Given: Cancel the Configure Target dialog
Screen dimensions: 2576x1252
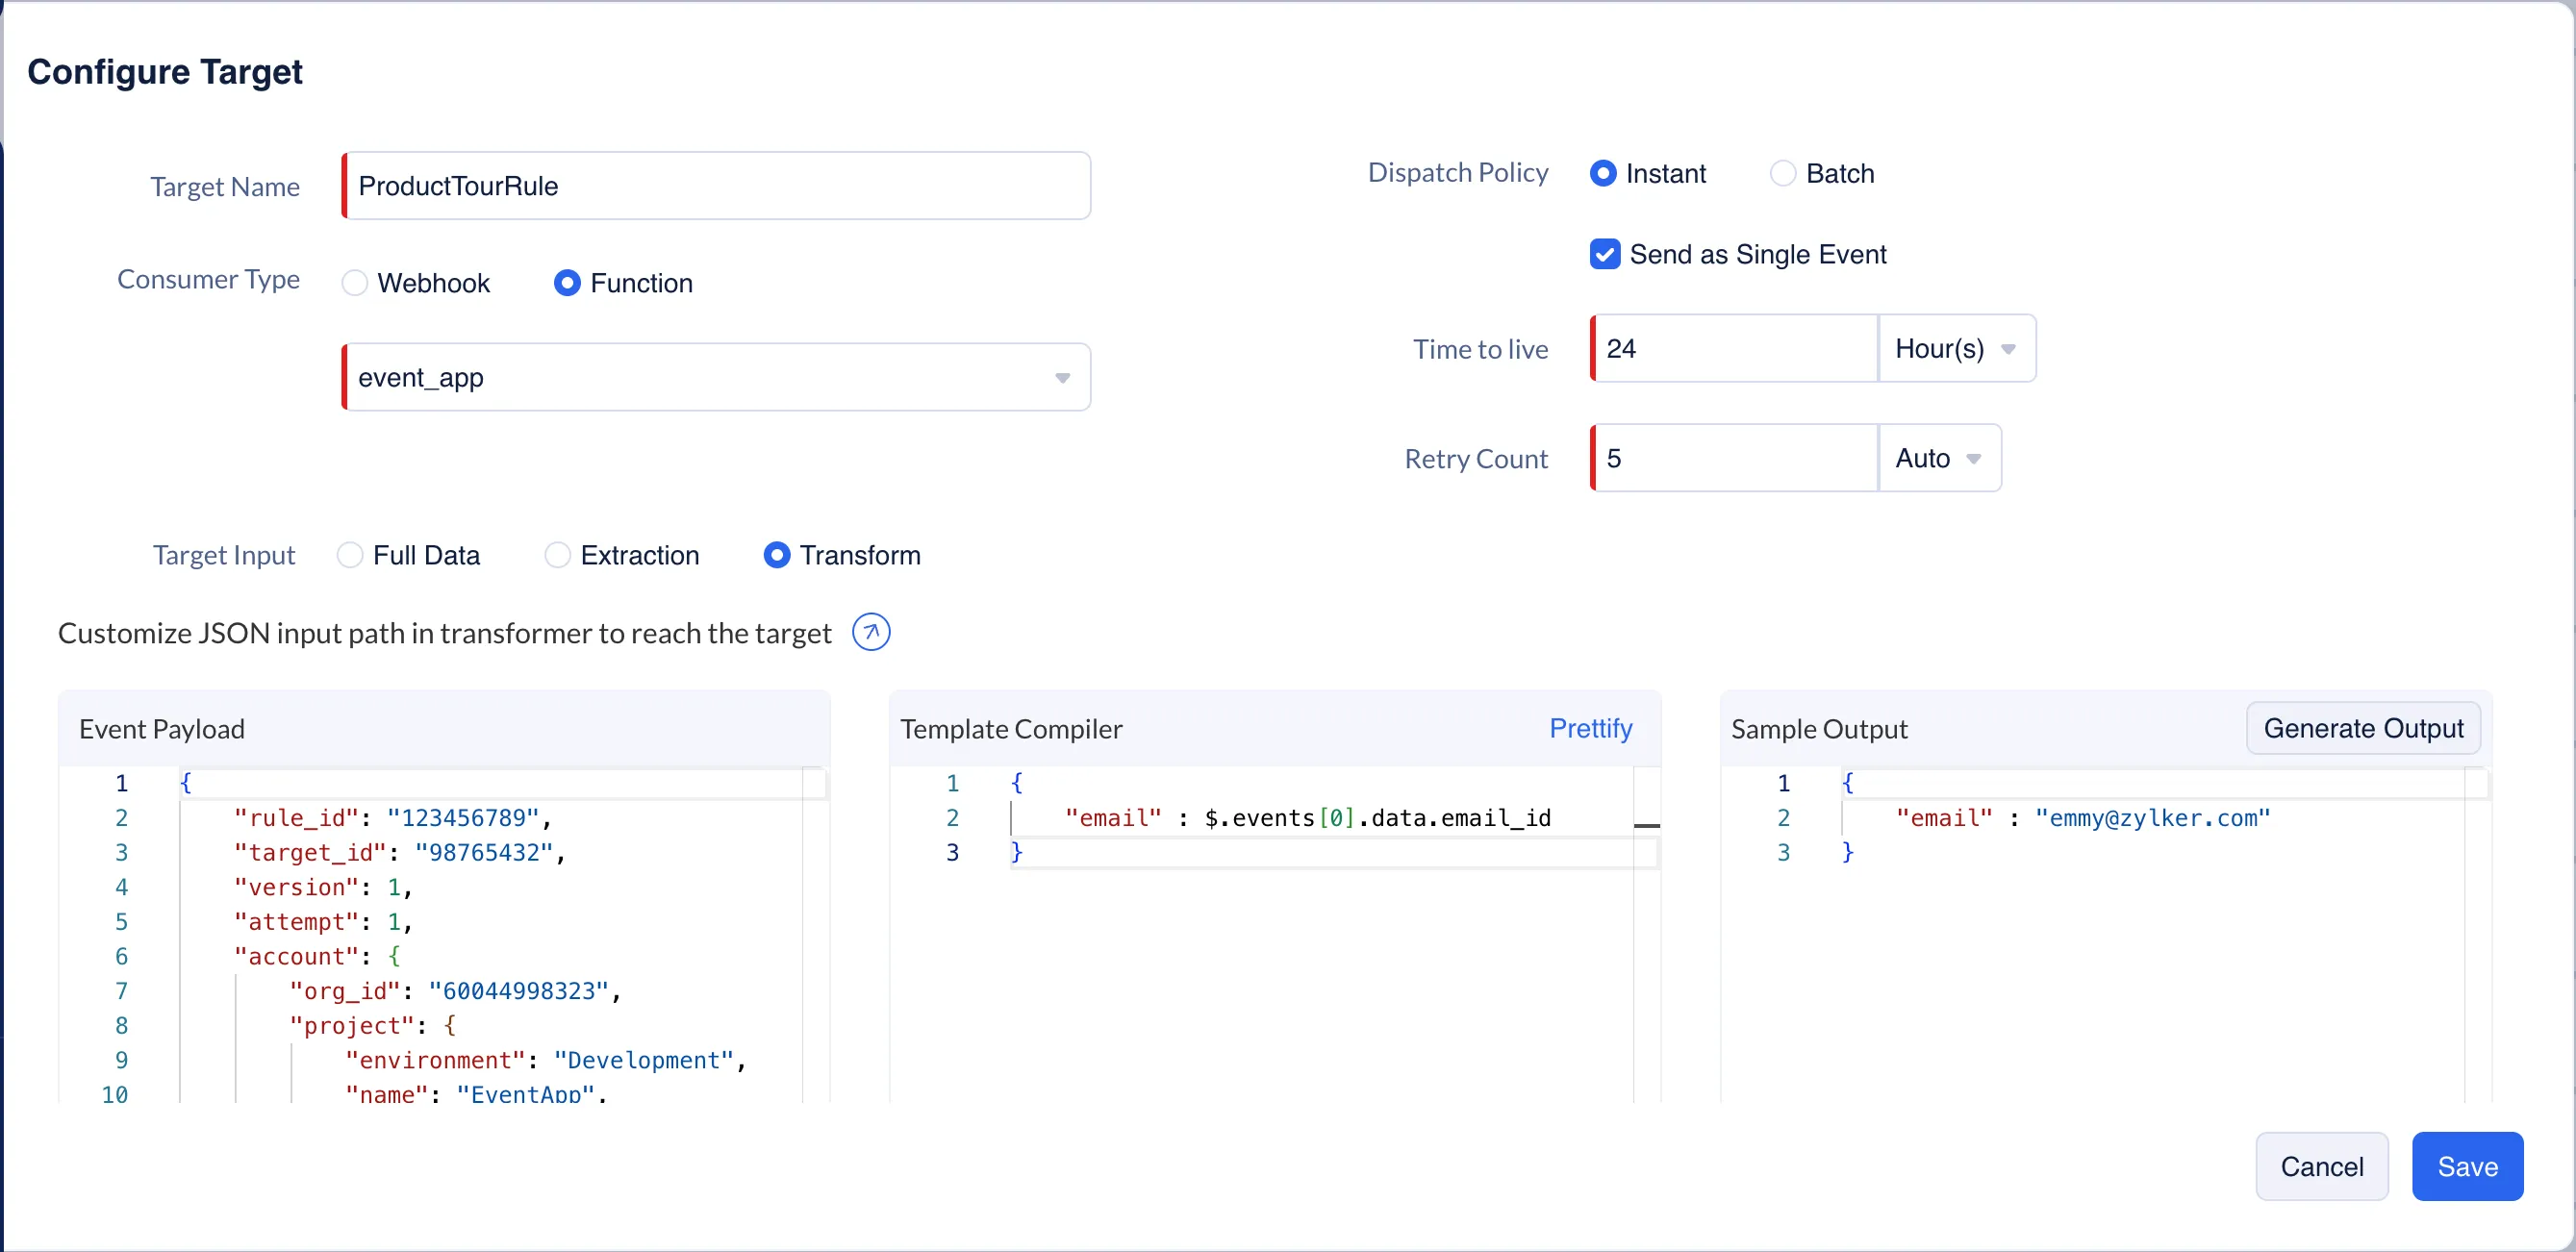Looking at the screenshot, I should coord(2321,1166).
